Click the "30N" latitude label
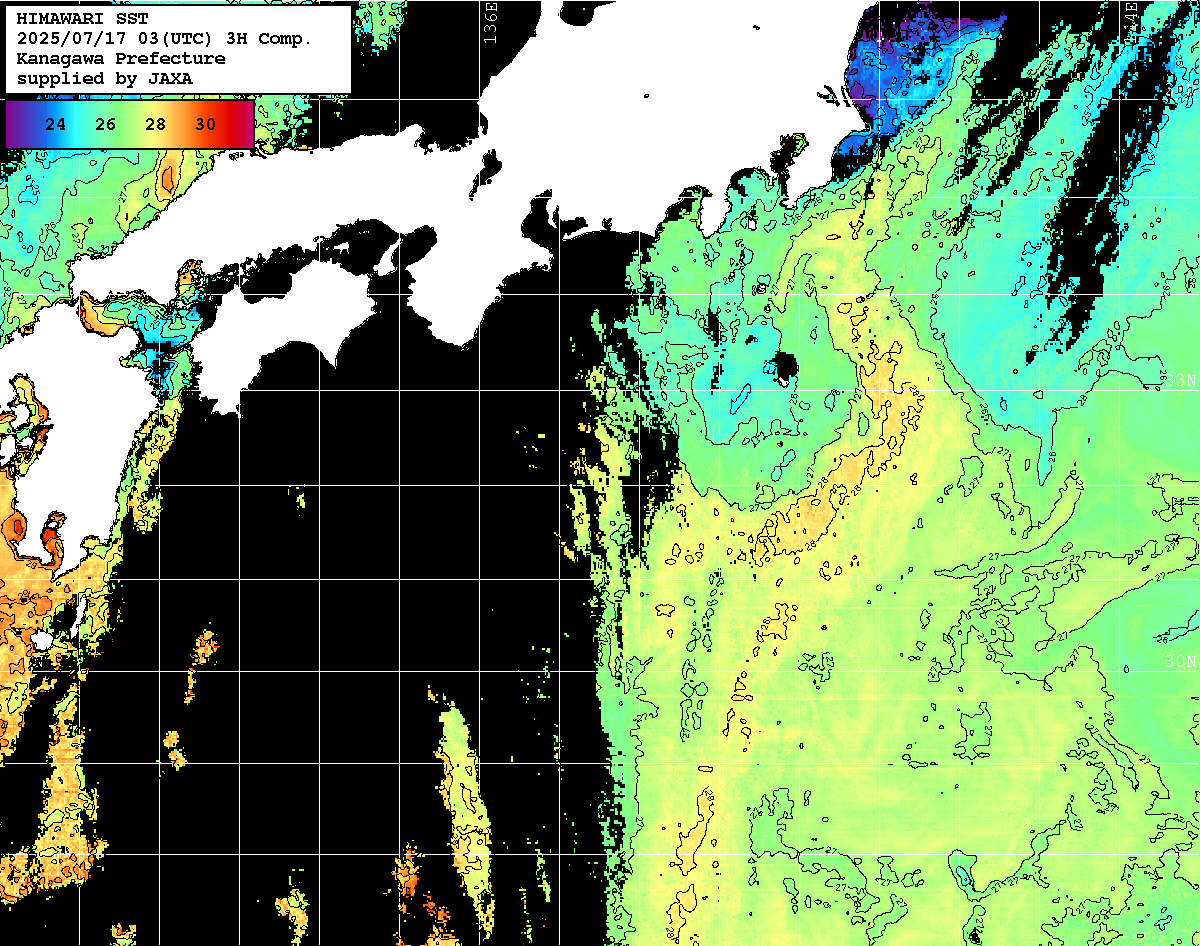 pyautogui.click(x=1181, y=662)
